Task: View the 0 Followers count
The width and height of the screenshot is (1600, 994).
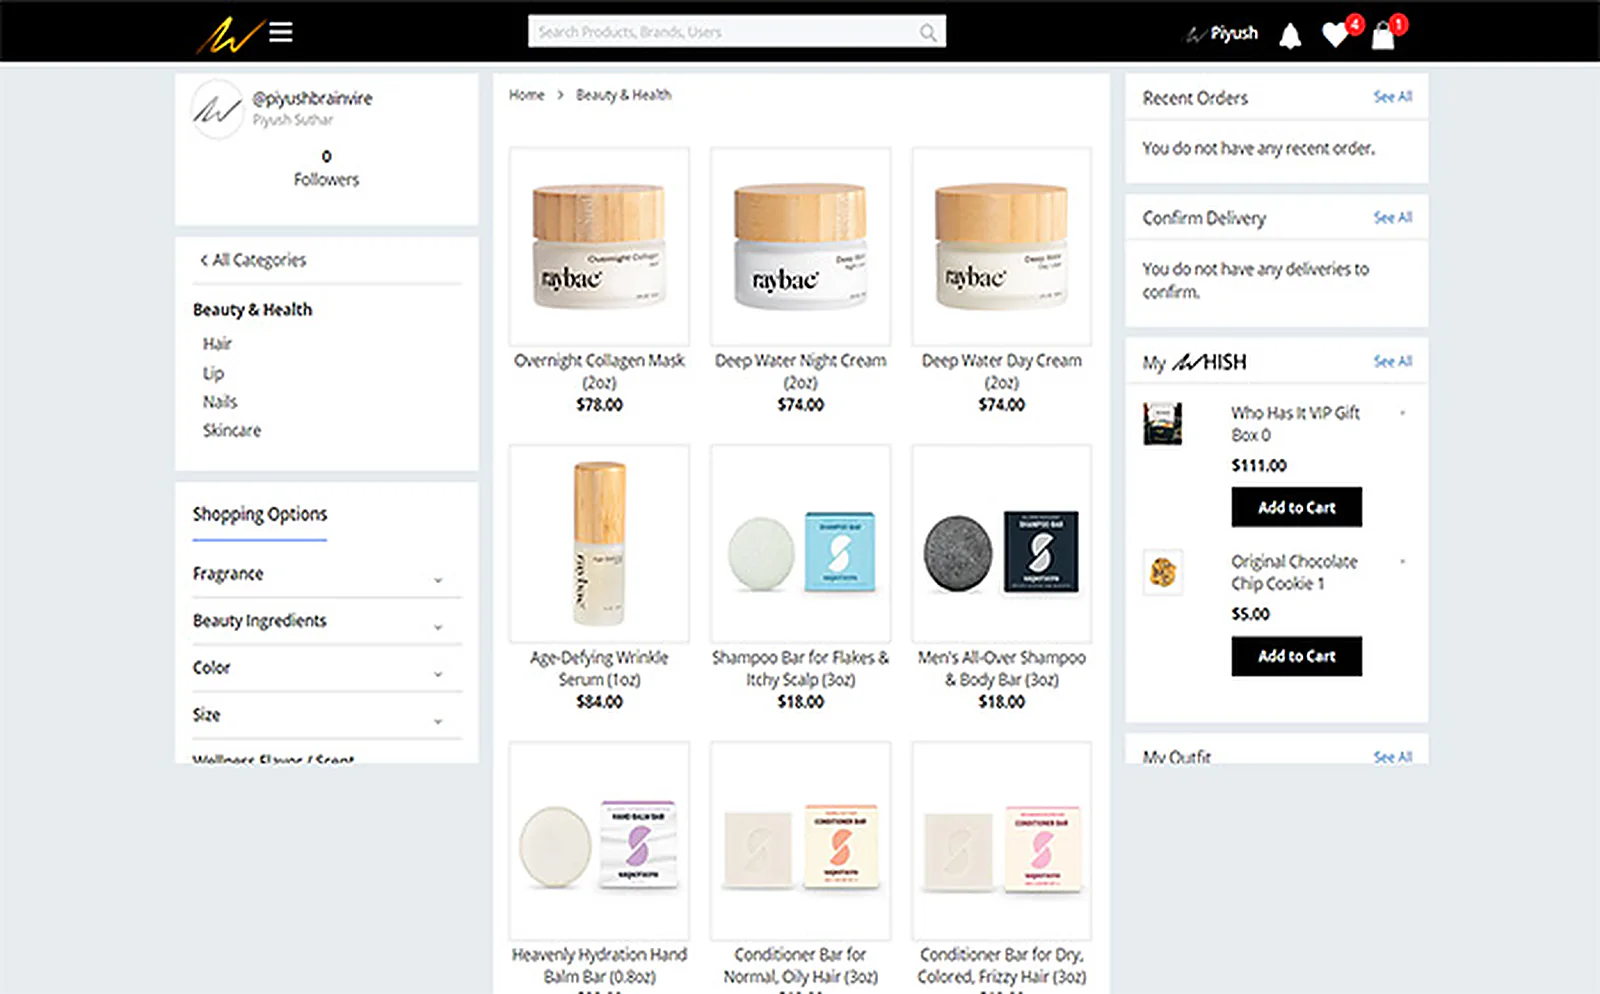Action: pyautogui.click(x=326, y=168)
